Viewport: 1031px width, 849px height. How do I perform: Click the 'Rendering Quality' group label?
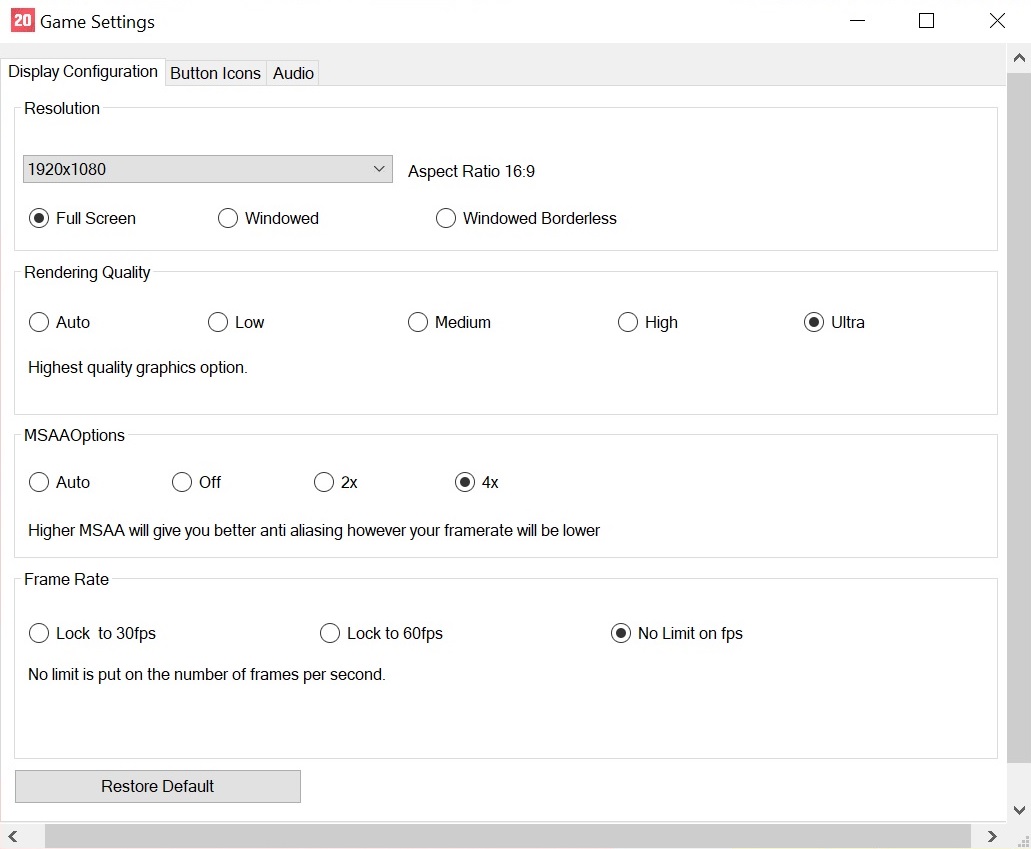87,272
